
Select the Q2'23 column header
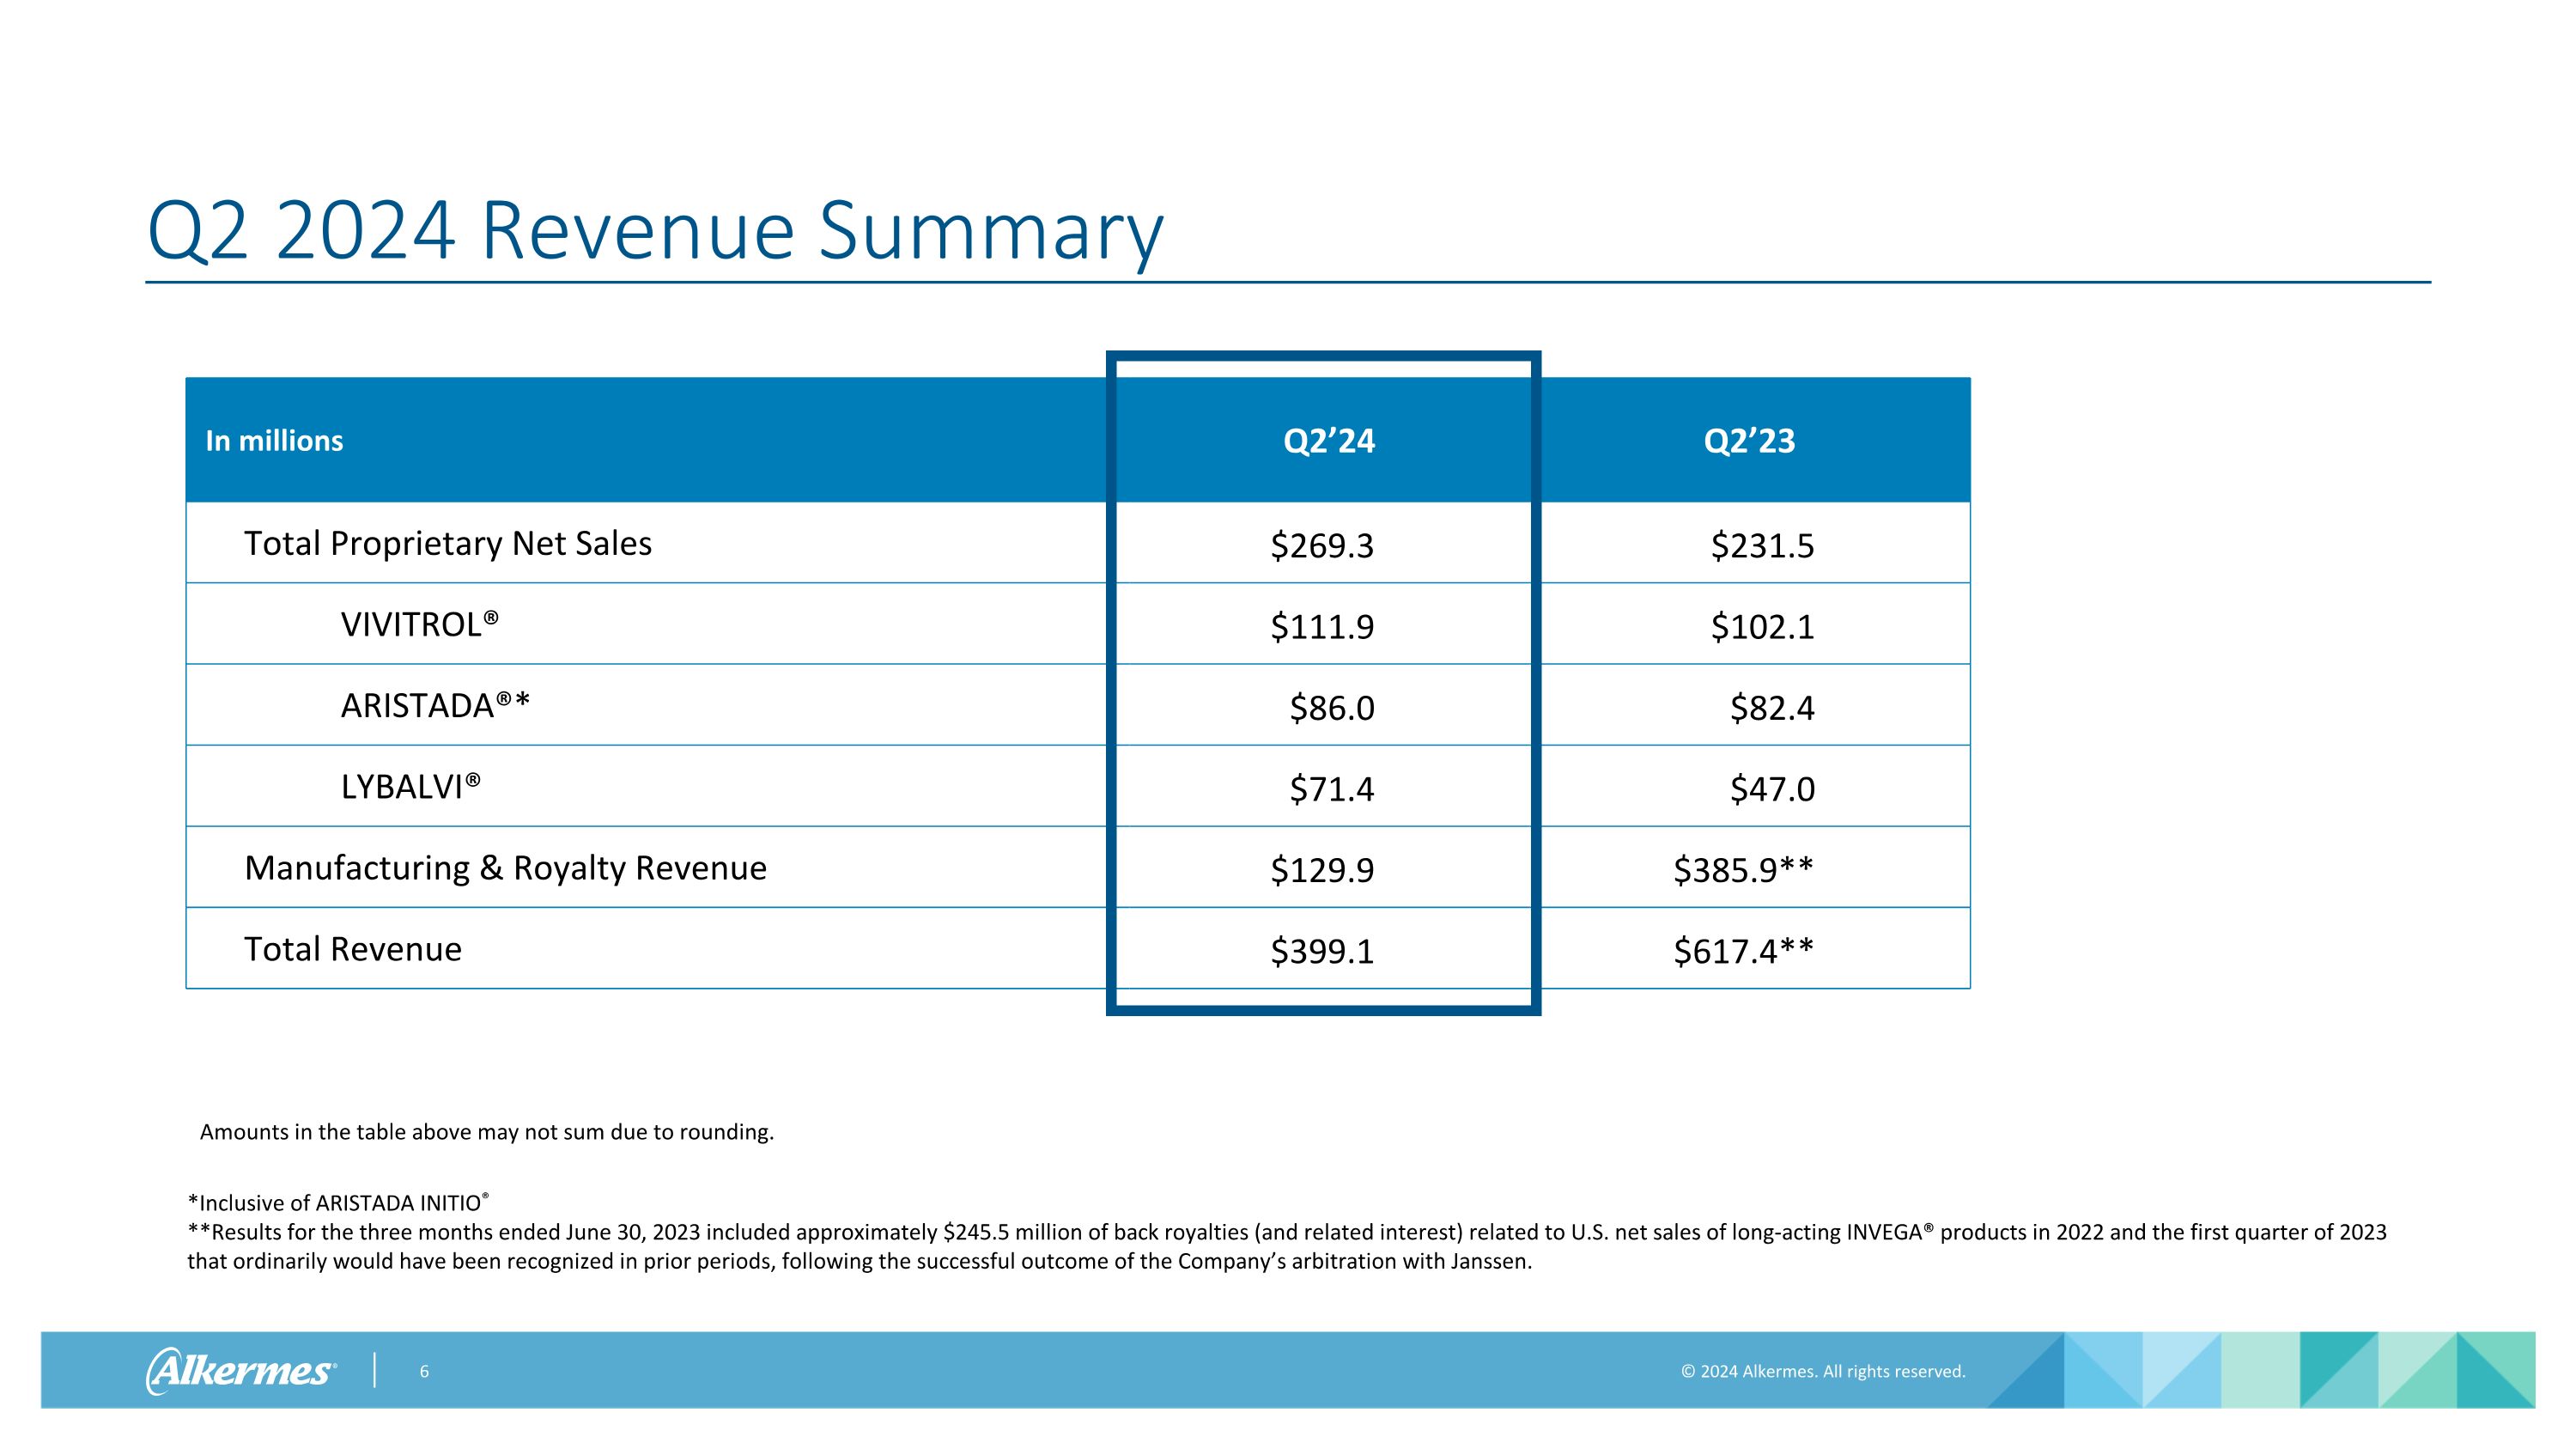point(1749,441)
